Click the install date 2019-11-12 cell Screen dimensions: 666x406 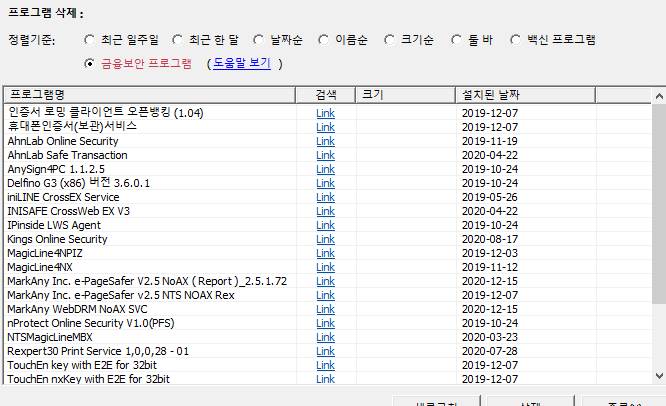[490, 267]
